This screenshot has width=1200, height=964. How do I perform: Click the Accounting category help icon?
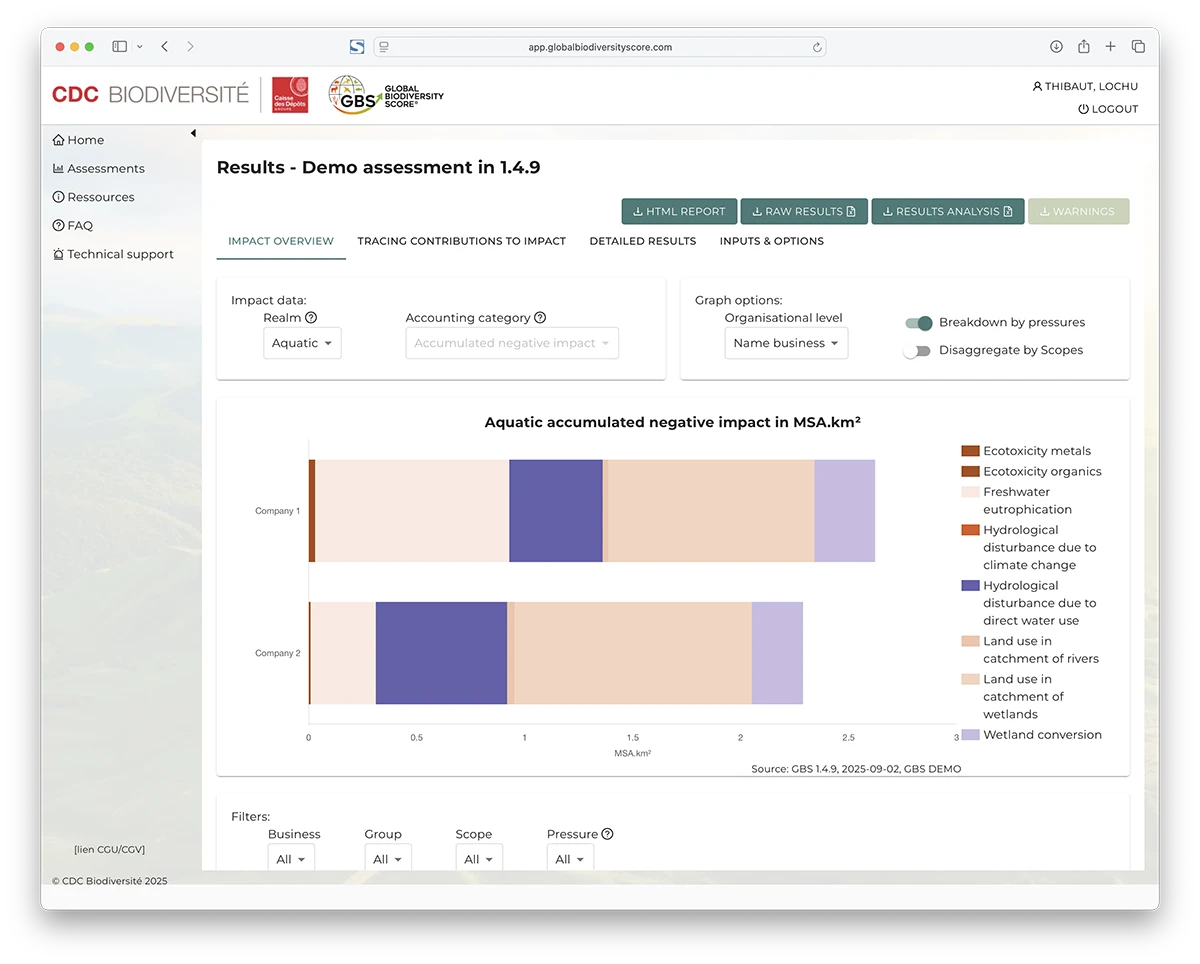540,318
